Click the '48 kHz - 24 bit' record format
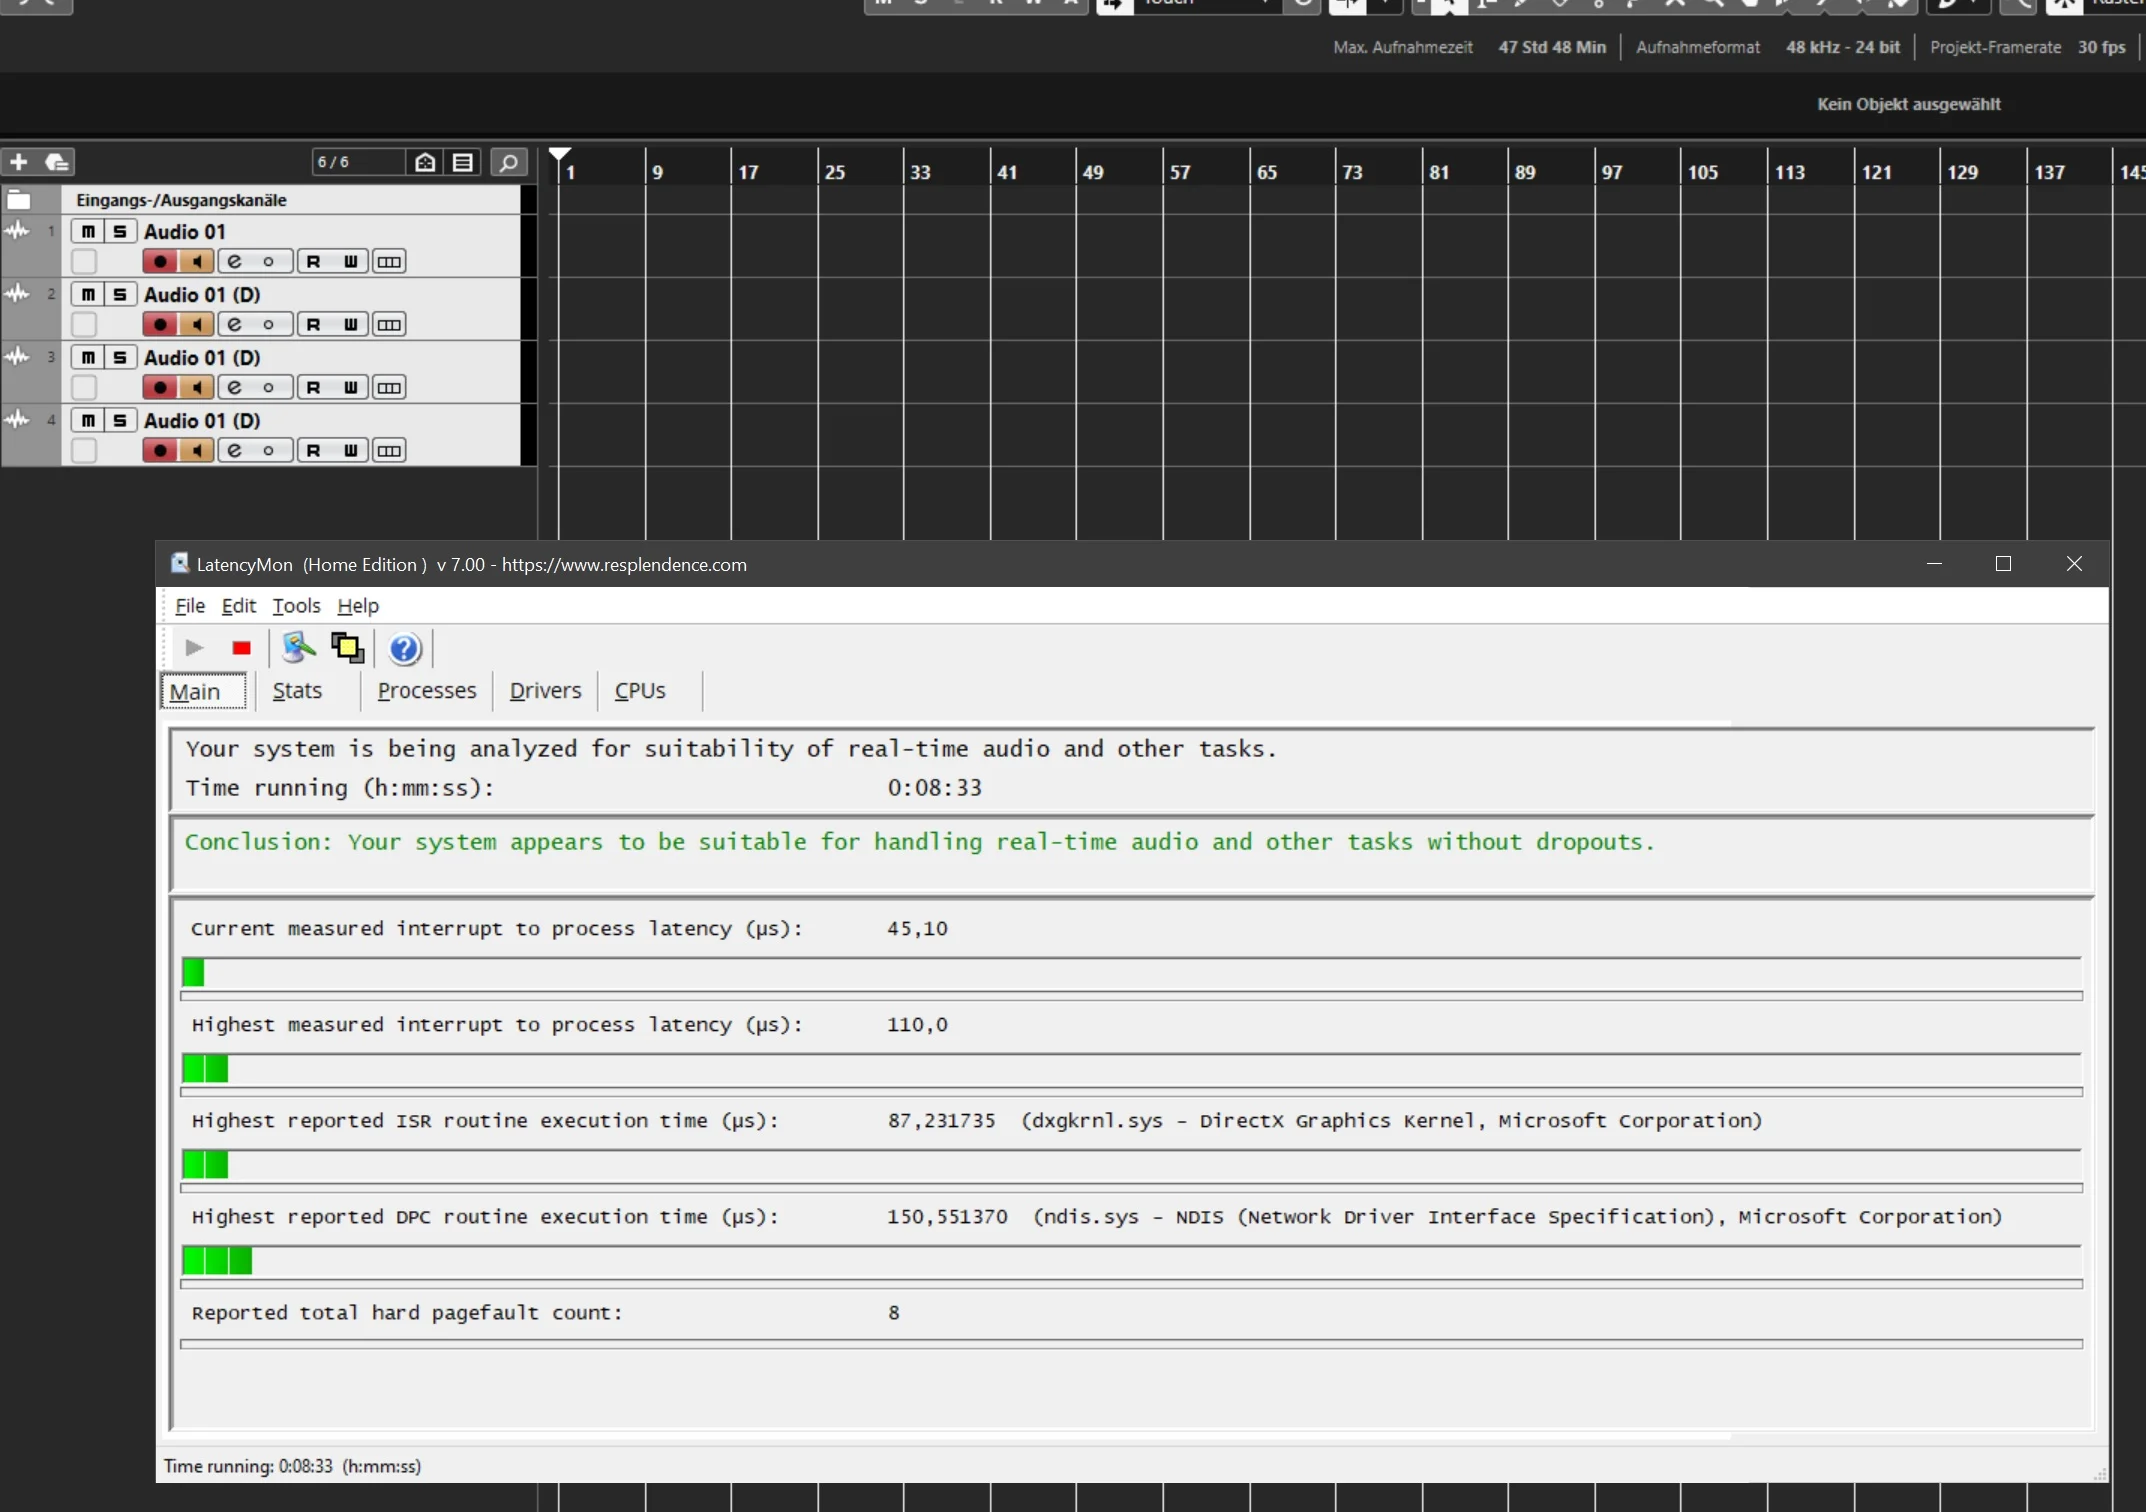This screenshot has width=2146, height=1512. coord(1842,47)
